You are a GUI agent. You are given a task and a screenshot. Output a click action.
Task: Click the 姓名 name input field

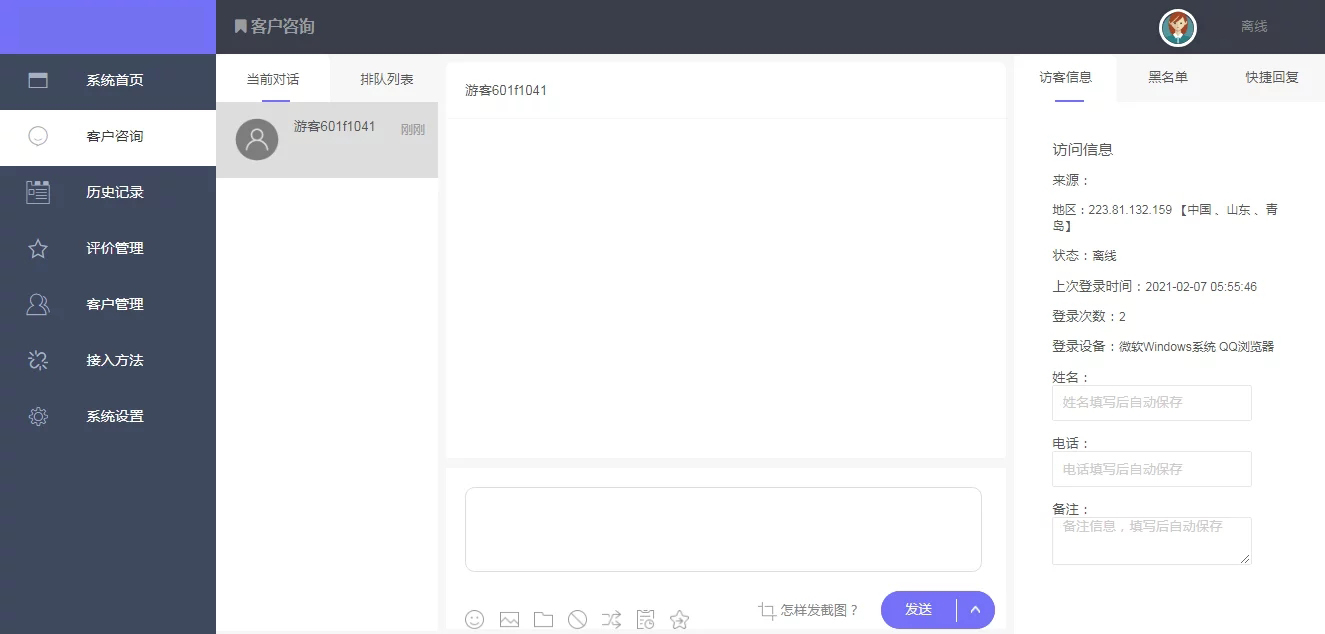pyautogui.click(x=1151, y=403)
